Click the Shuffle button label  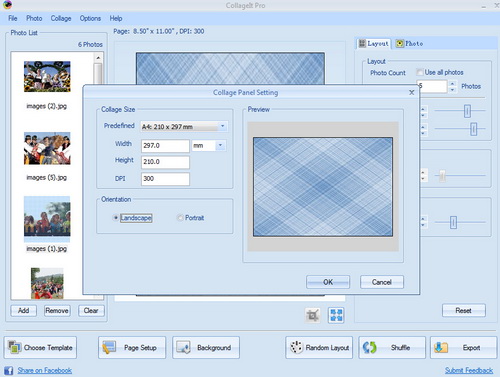[x=400, y=348]
